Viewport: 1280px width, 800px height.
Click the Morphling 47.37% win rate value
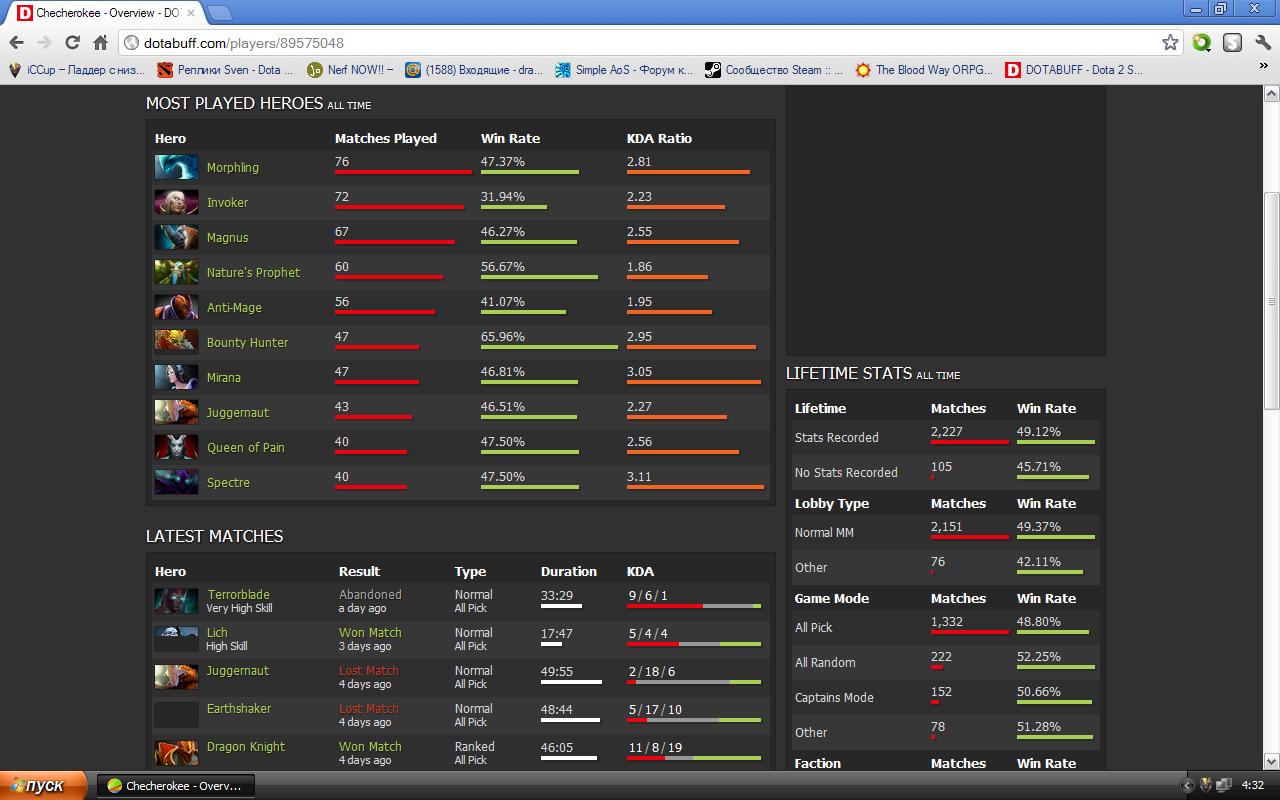point(503,161)
